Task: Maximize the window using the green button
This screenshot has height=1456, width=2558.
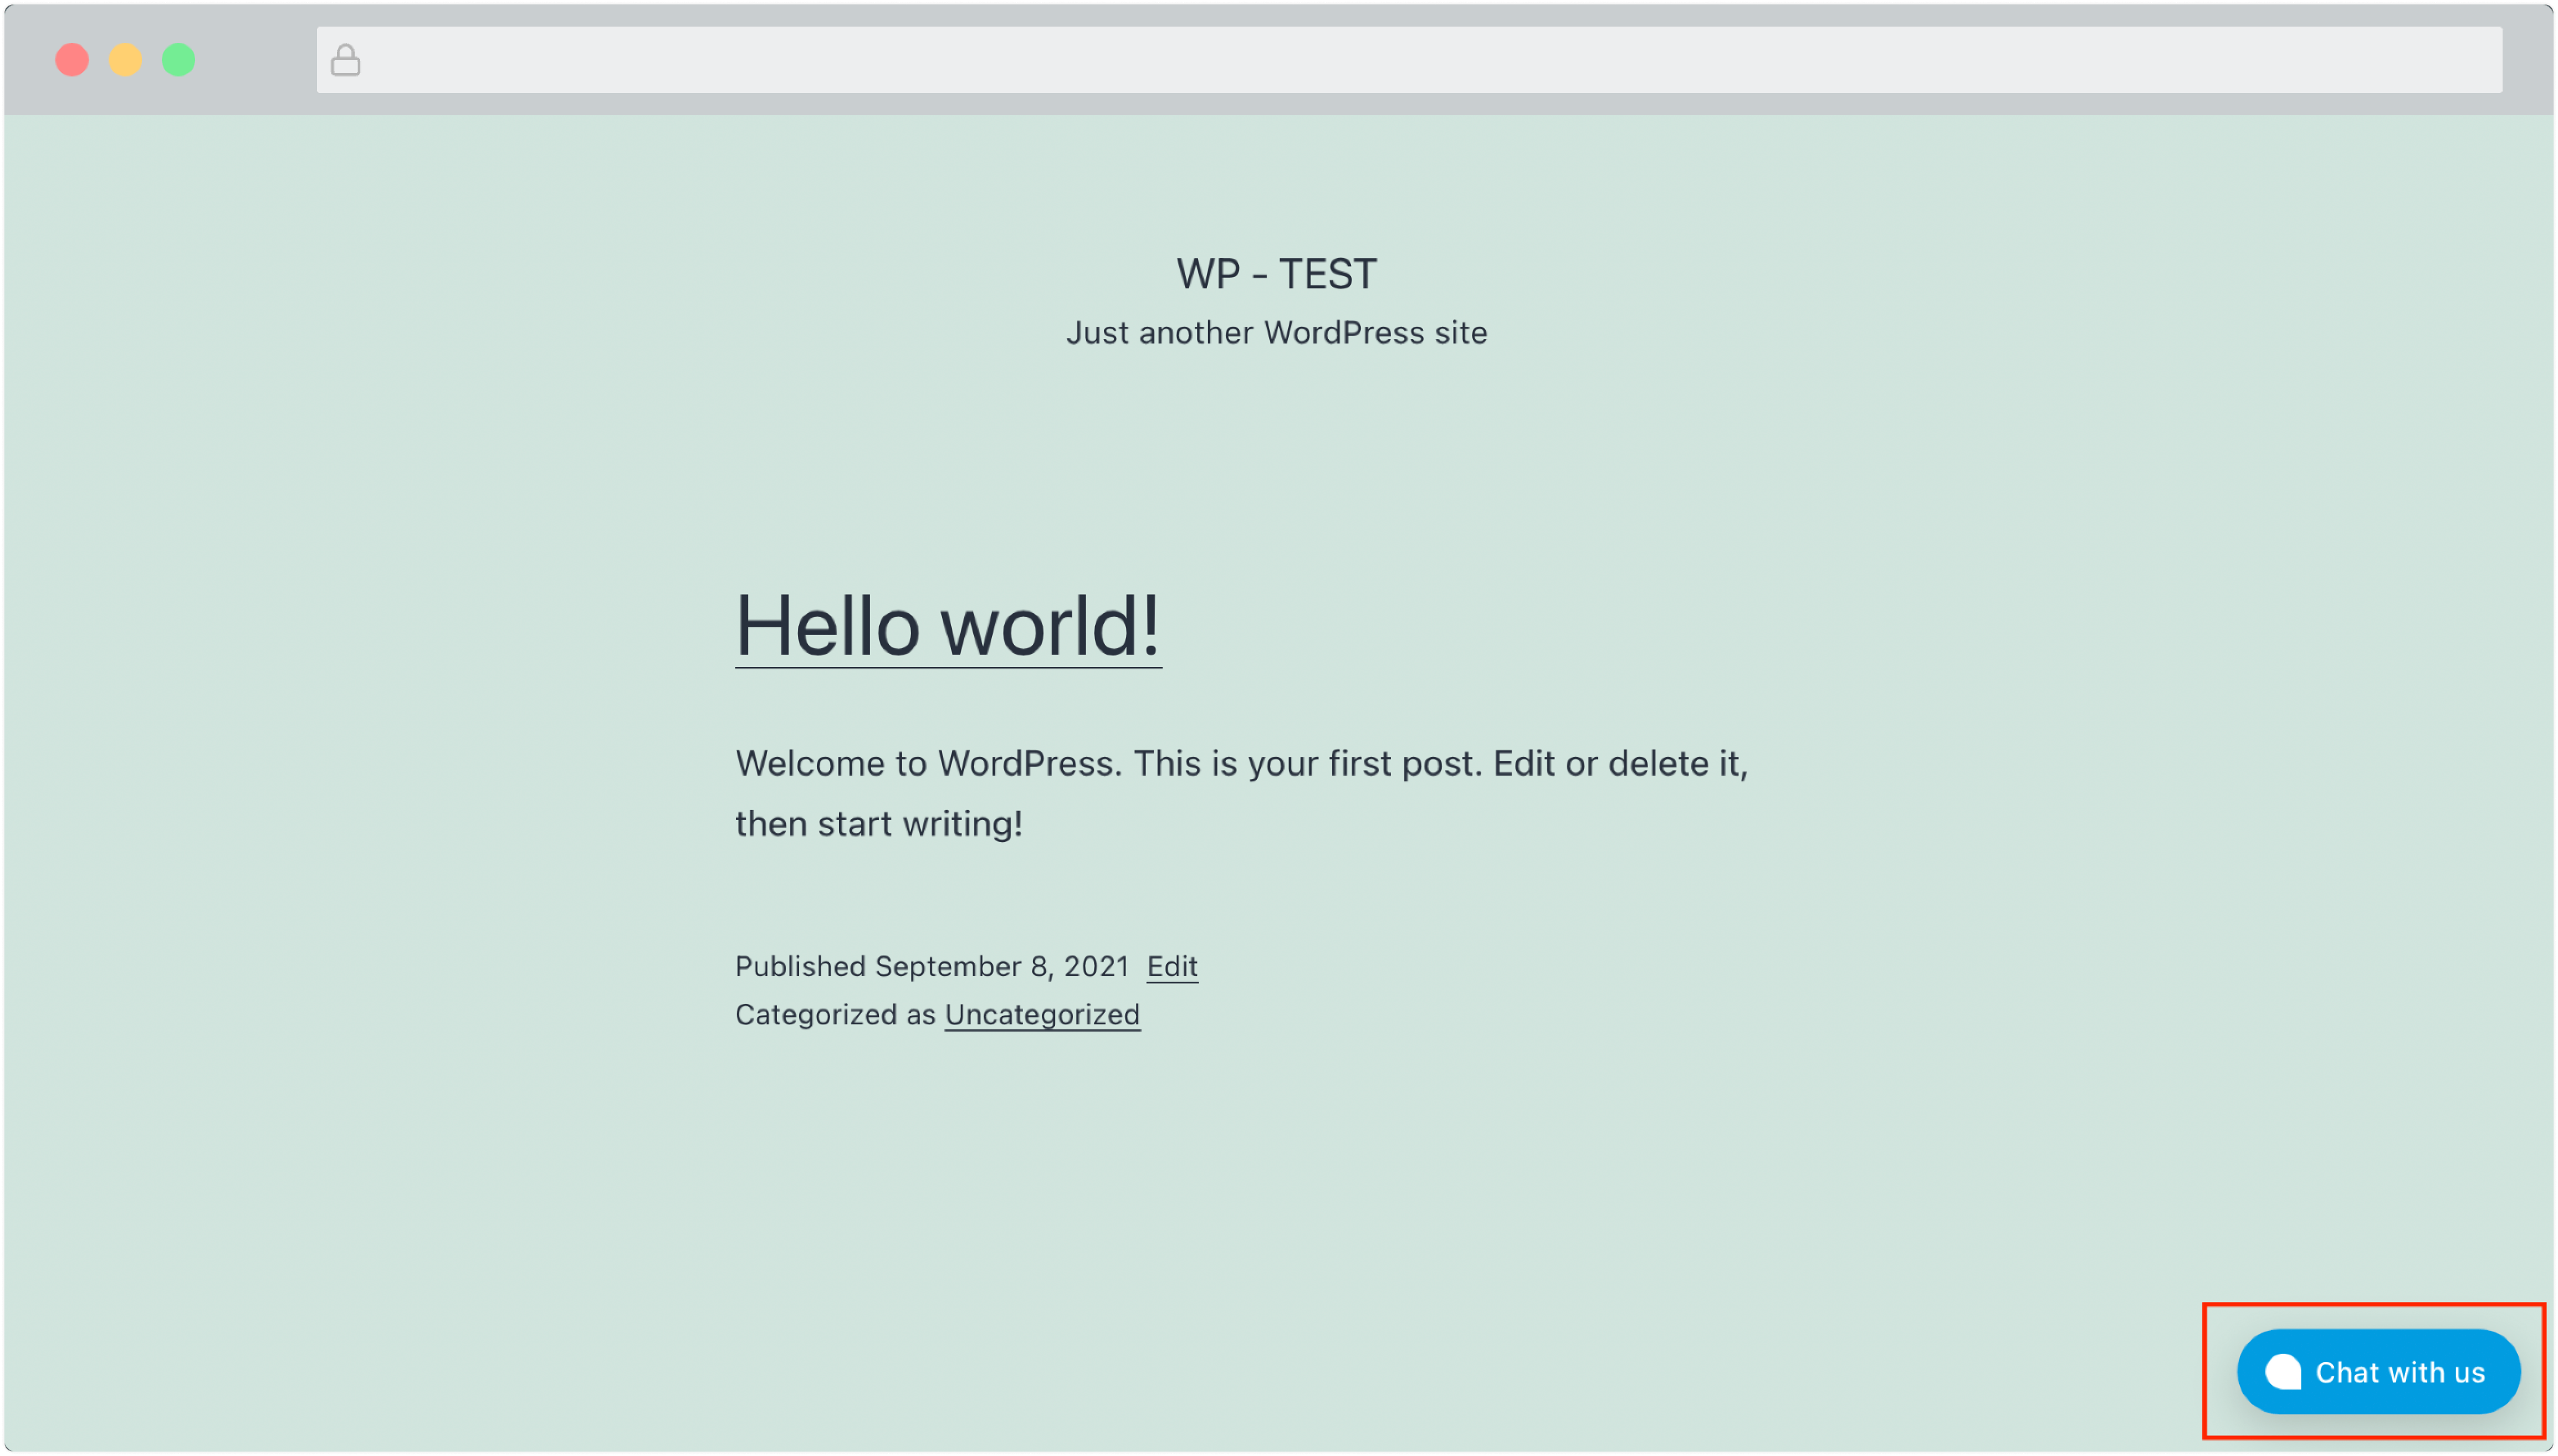Action: pos(179,60)
